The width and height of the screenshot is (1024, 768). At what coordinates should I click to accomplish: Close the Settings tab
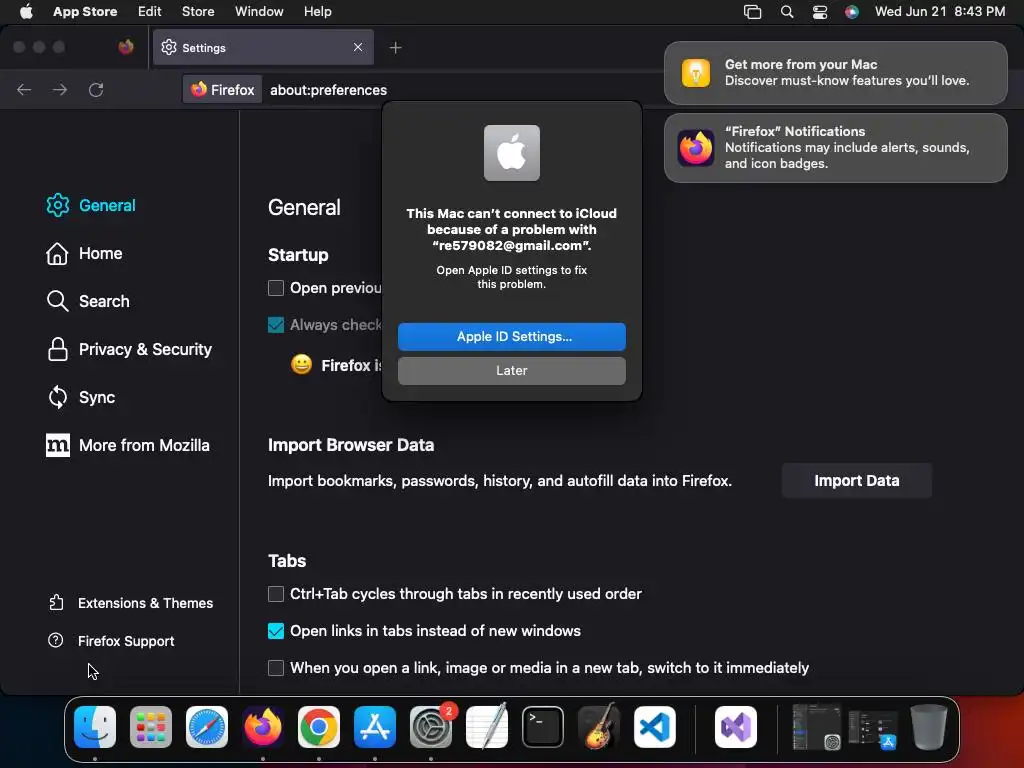pos(358,47)
